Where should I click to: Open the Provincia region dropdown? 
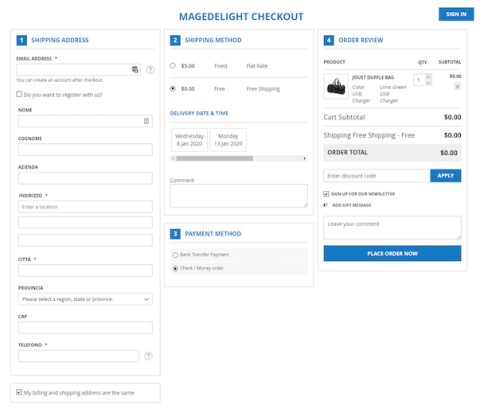(x=85, y=299)
